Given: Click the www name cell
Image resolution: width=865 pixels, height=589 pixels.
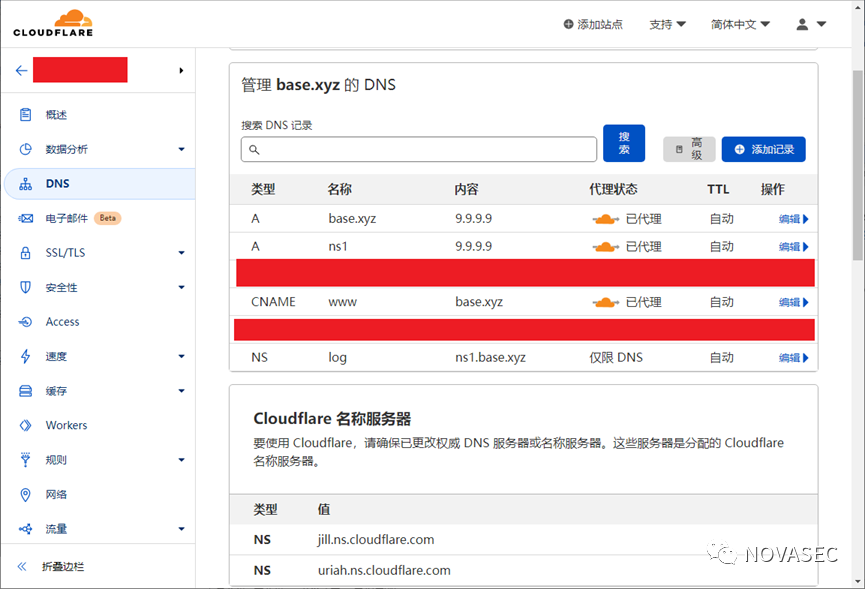Looking at the screenshot, I should coord(343,302).
